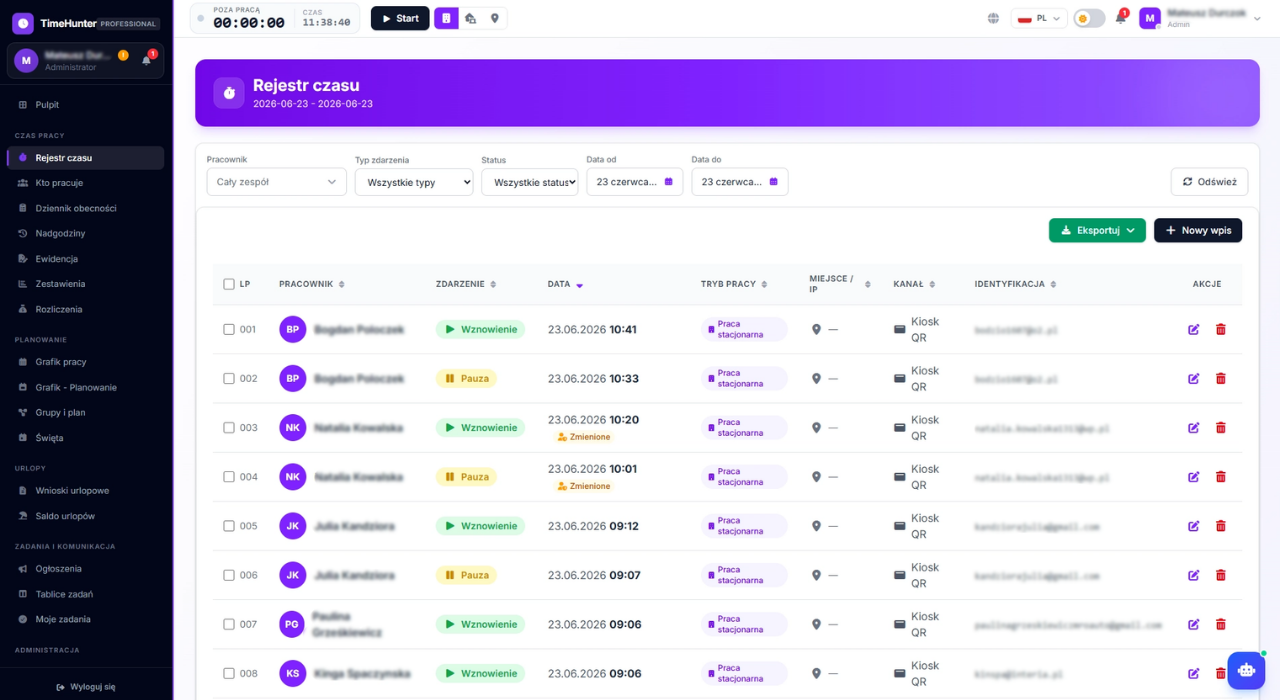Open Zestawienia in the sidebar
1280x700 pixels.
coord(85,284)
